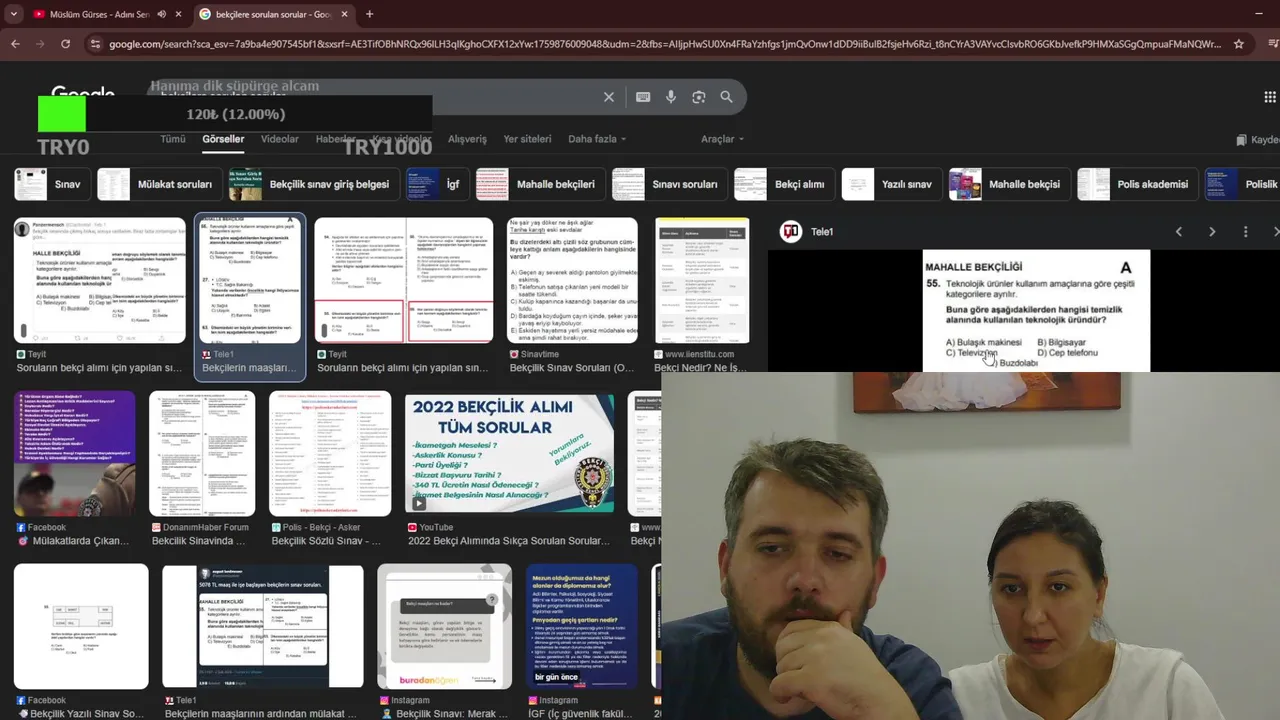The image size is (1280, 720).
Task: Reload the current Google page
Action: tap(65, 44)
